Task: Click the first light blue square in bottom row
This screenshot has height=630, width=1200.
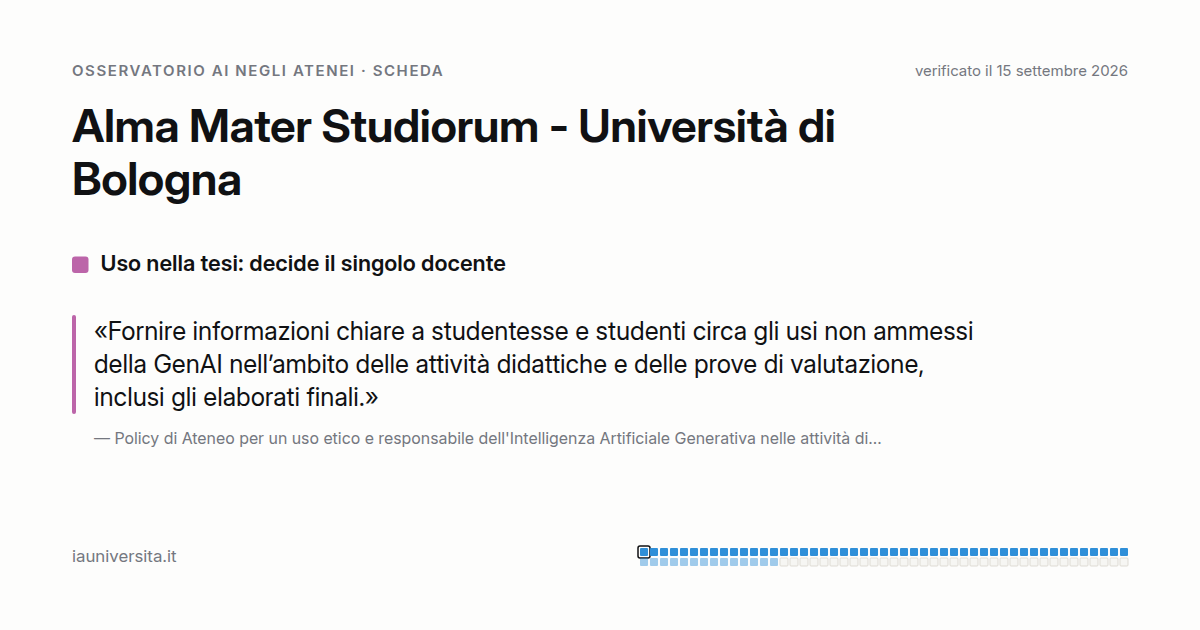Action: point(644,562)
